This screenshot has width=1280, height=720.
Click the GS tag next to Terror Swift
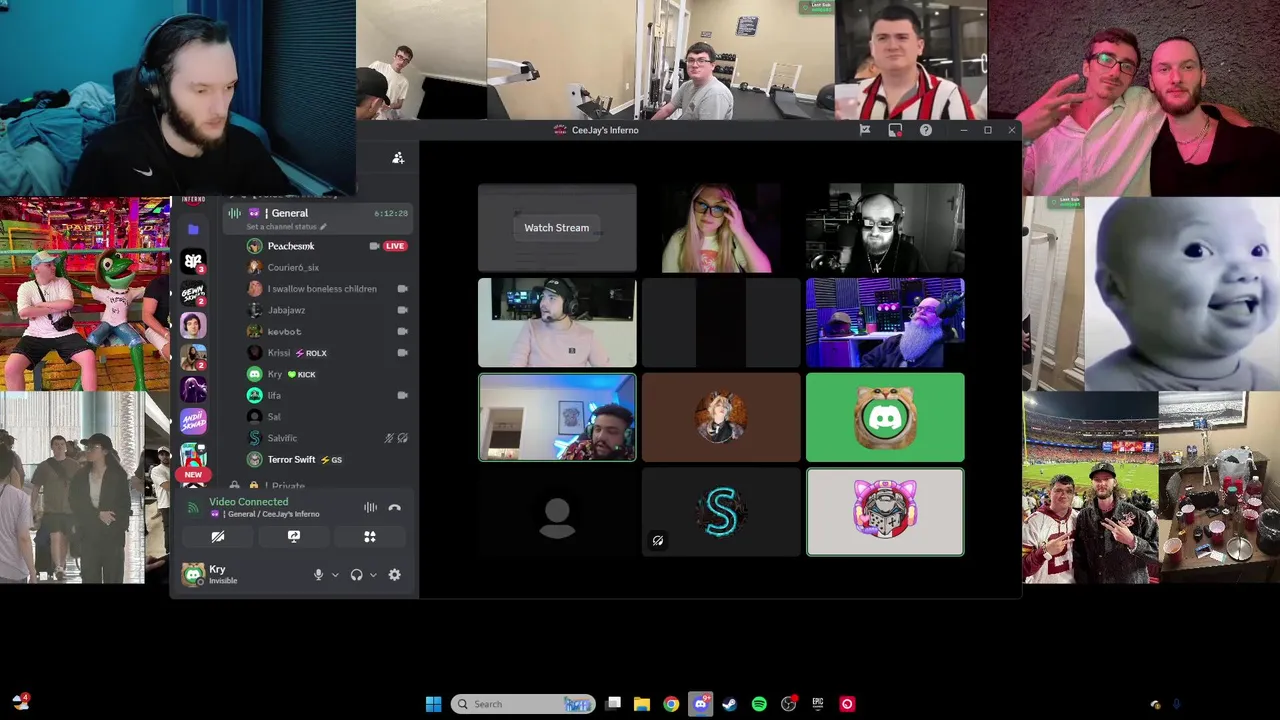click(x=331, y=460)
